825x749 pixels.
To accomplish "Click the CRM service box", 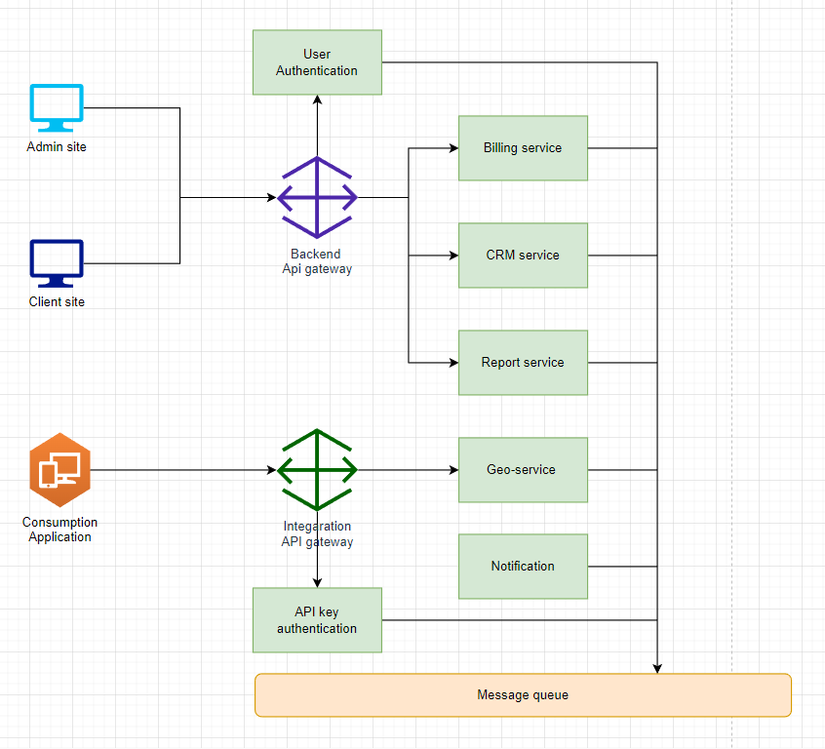I will [x=522, y=255].
